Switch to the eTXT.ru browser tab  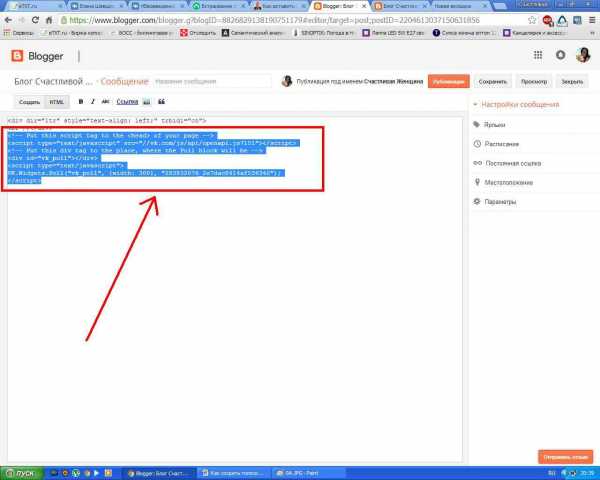coord(35,6)
